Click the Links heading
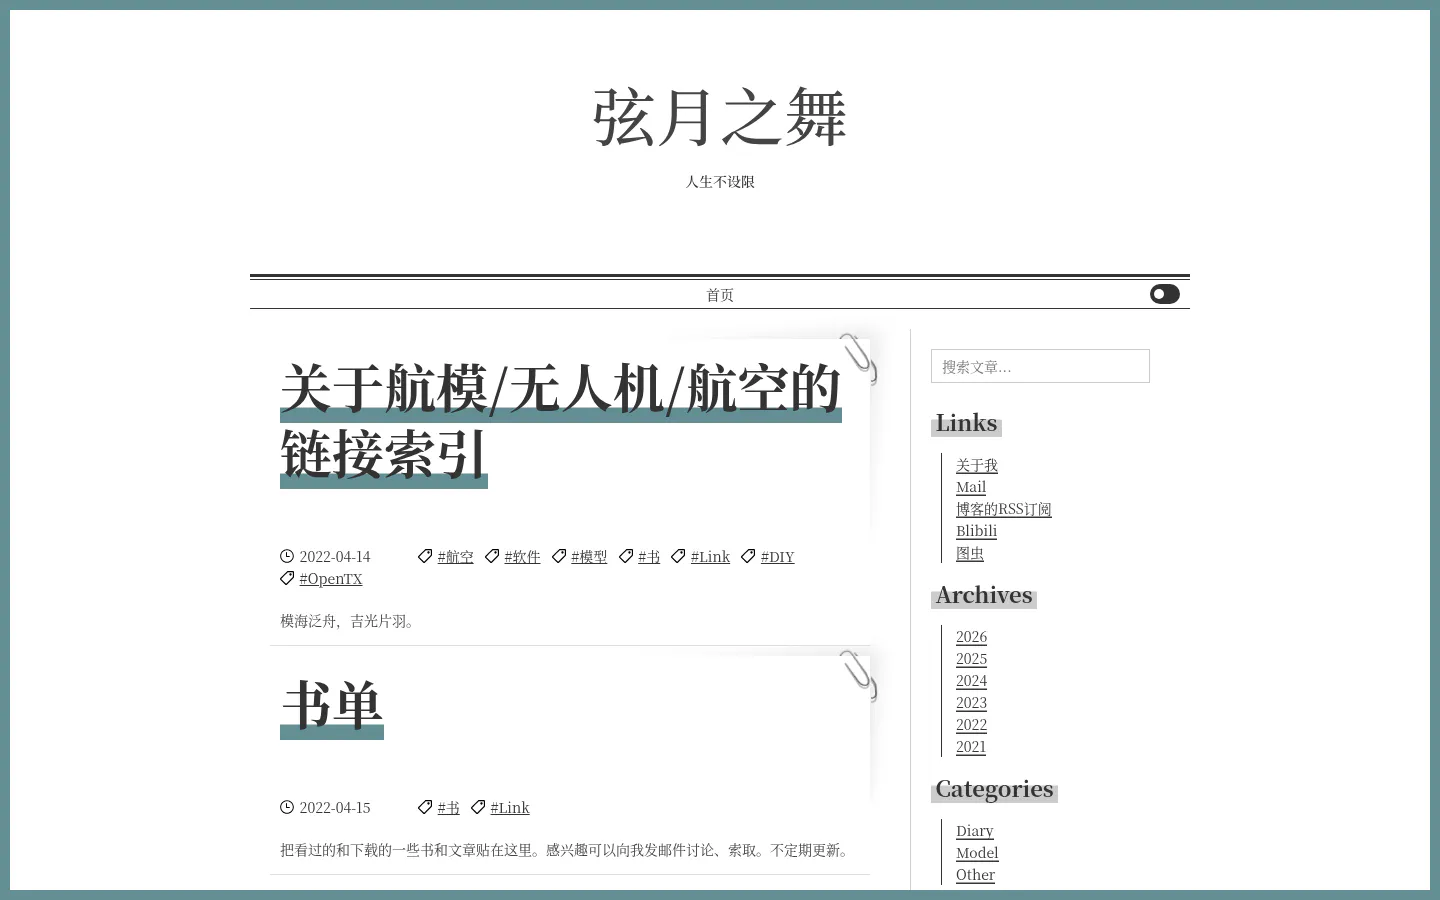 pos(966,424)
